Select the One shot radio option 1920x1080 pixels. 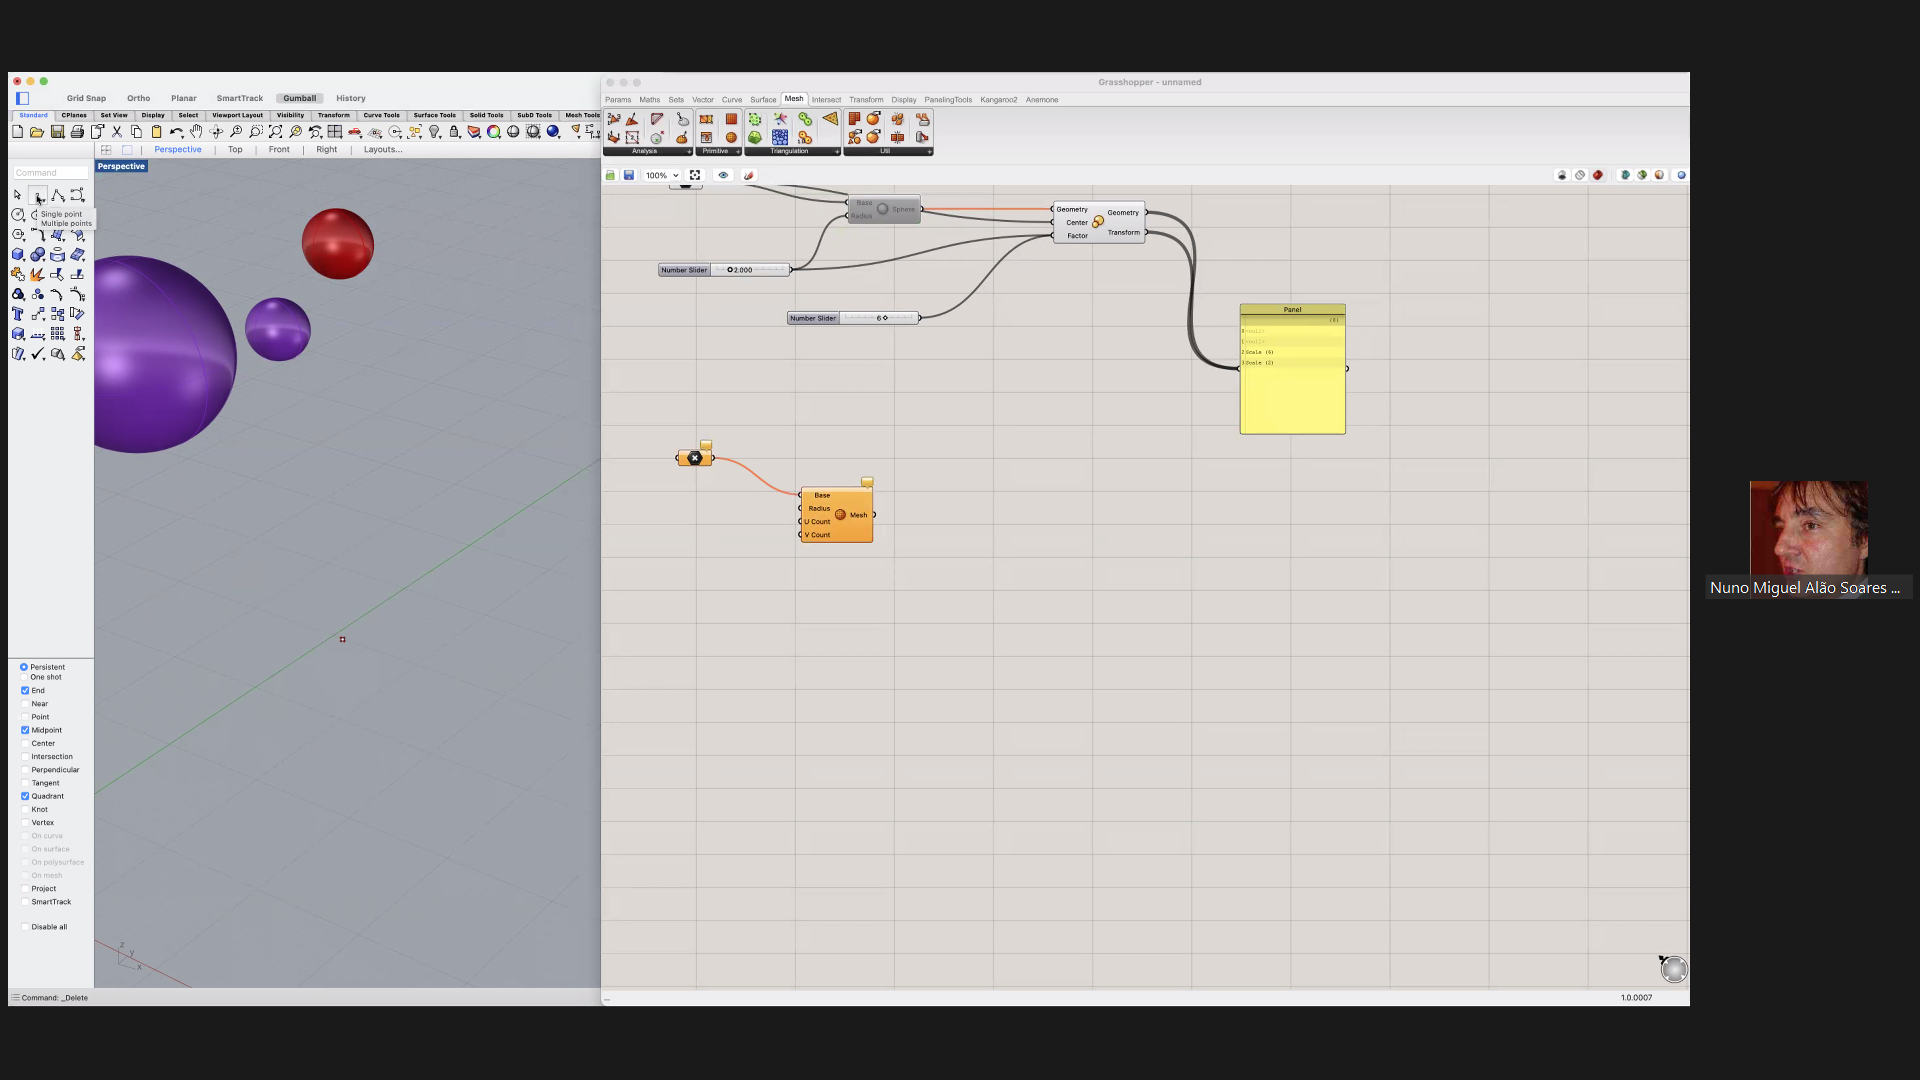(x=24, y=677)
